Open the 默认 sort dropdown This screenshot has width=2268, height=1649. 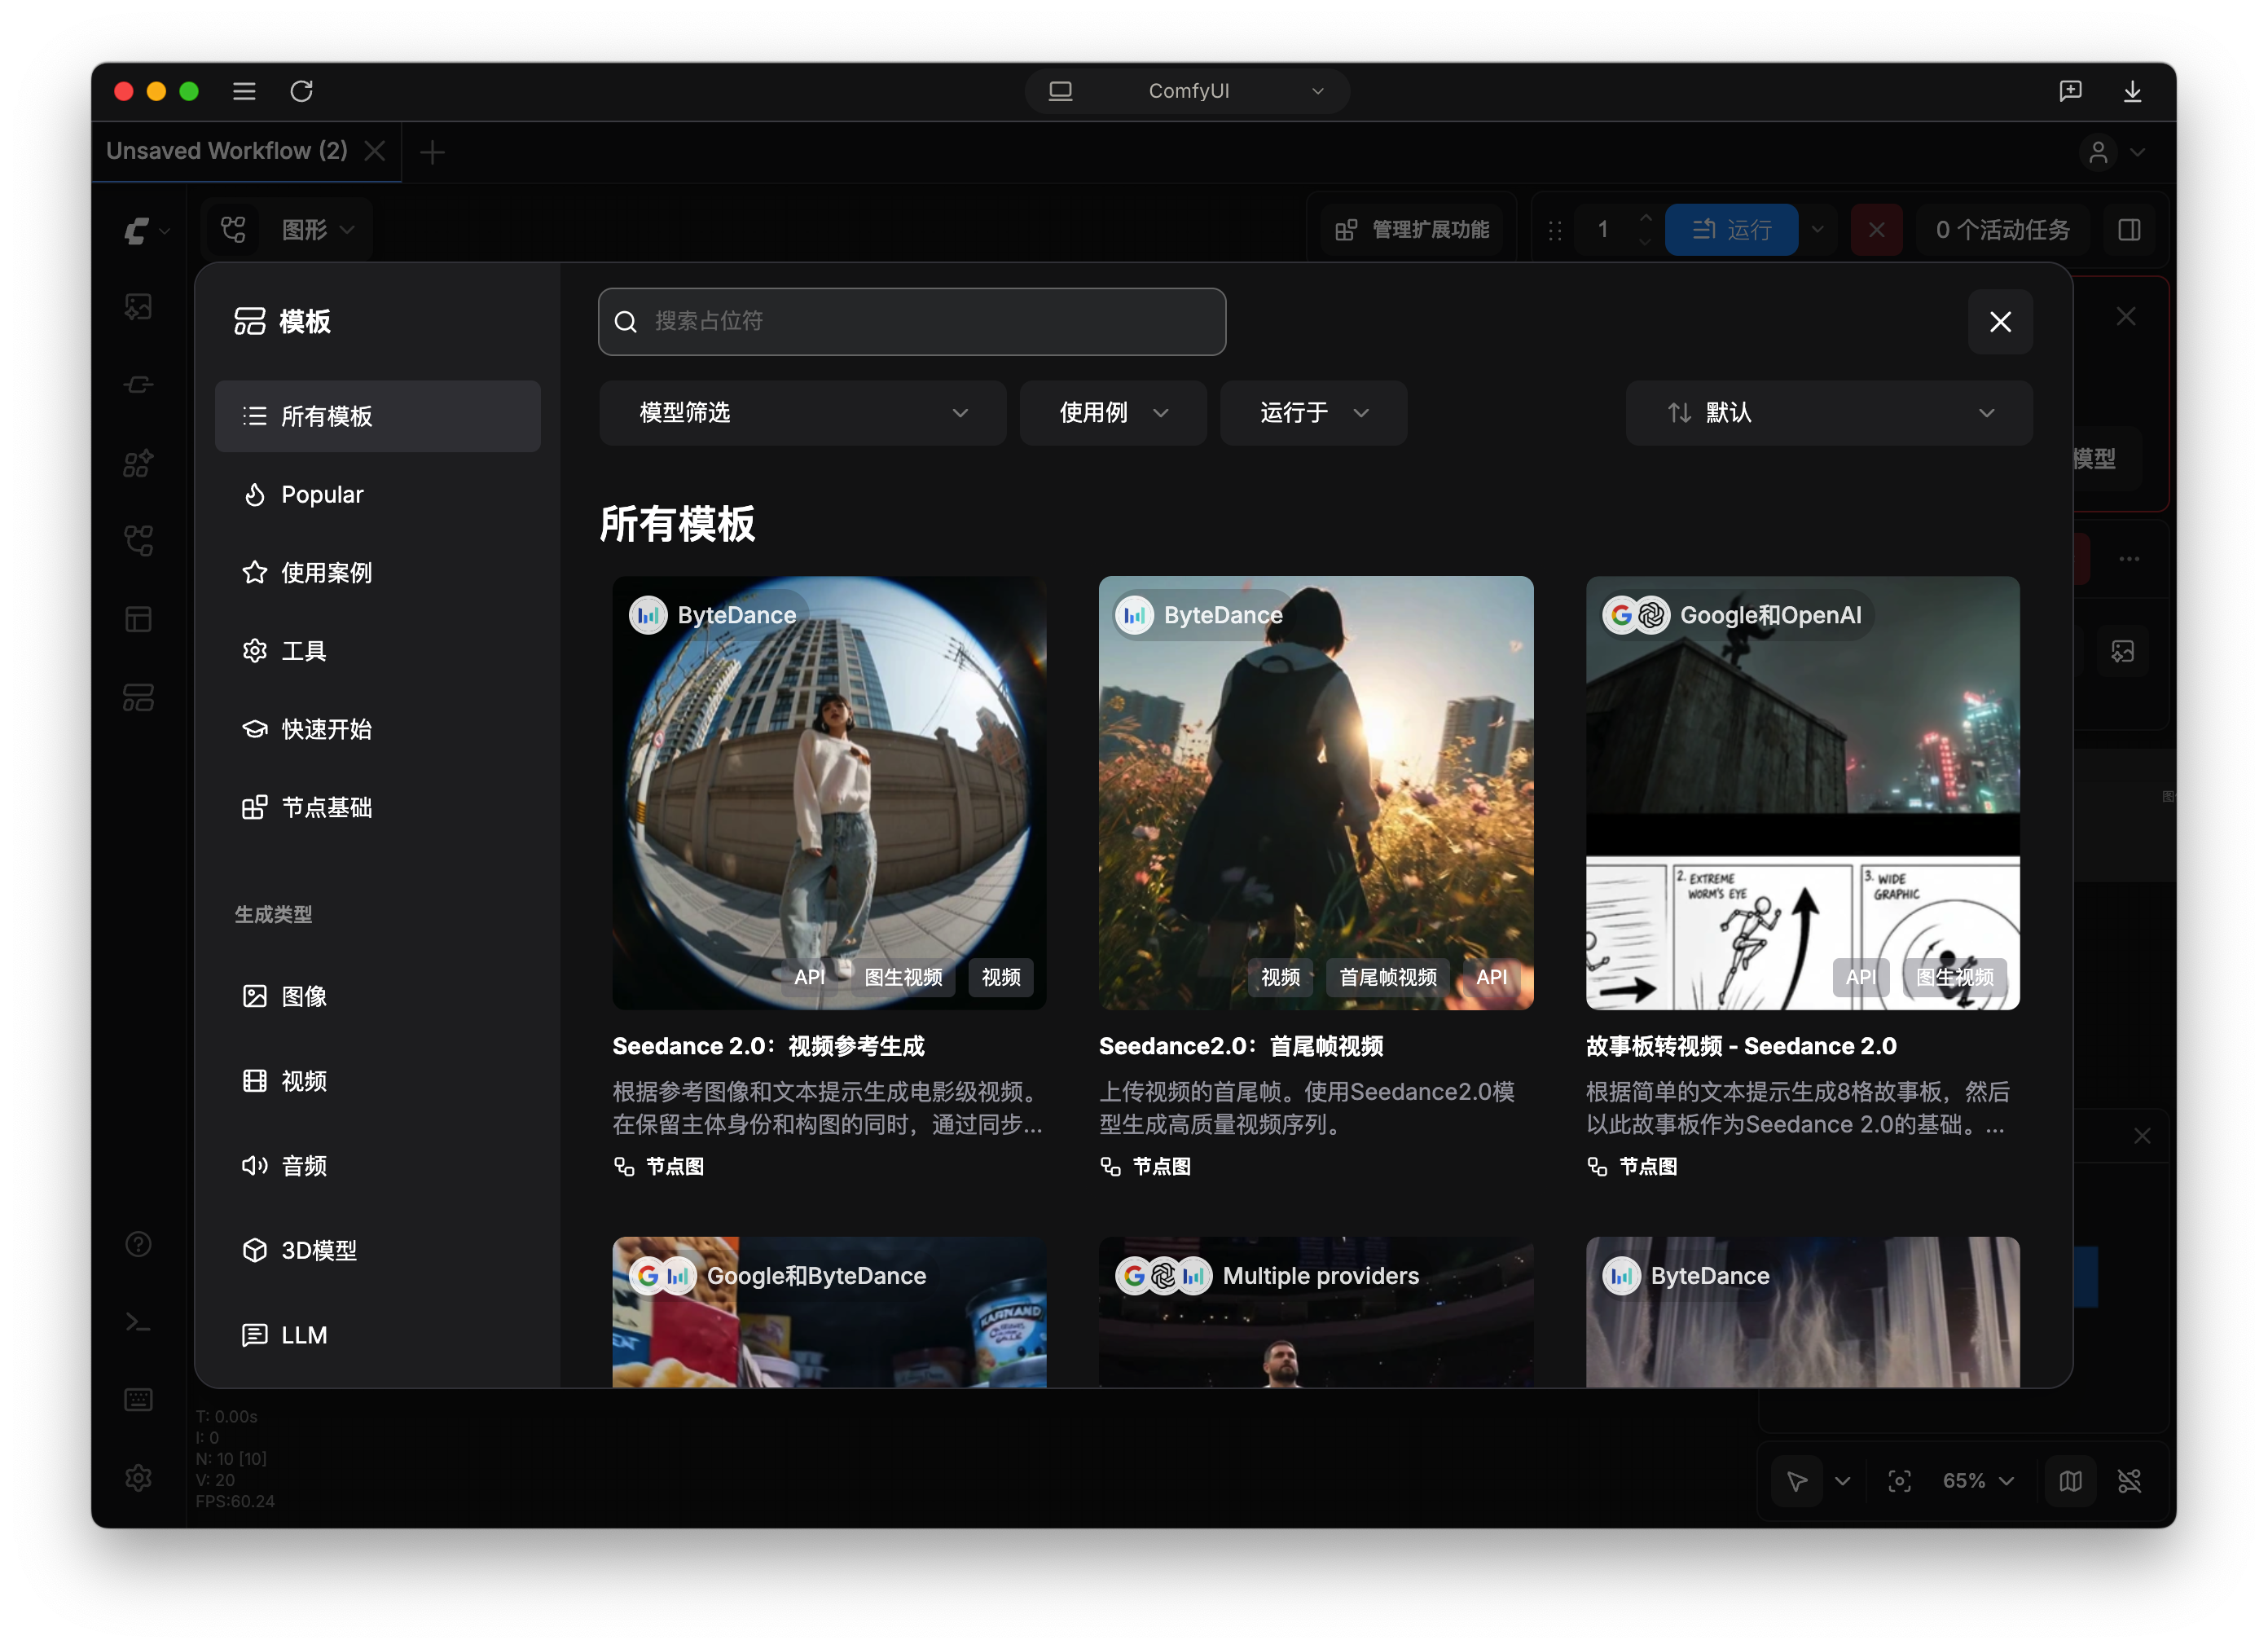pyautogui.click(x=1828, y=413)
